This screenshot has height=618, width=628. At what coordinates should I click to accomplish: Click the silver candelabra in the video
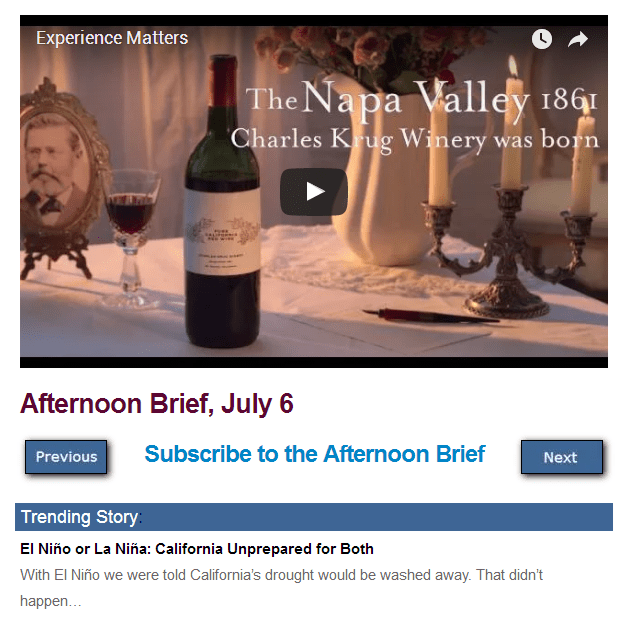(509, 248)
